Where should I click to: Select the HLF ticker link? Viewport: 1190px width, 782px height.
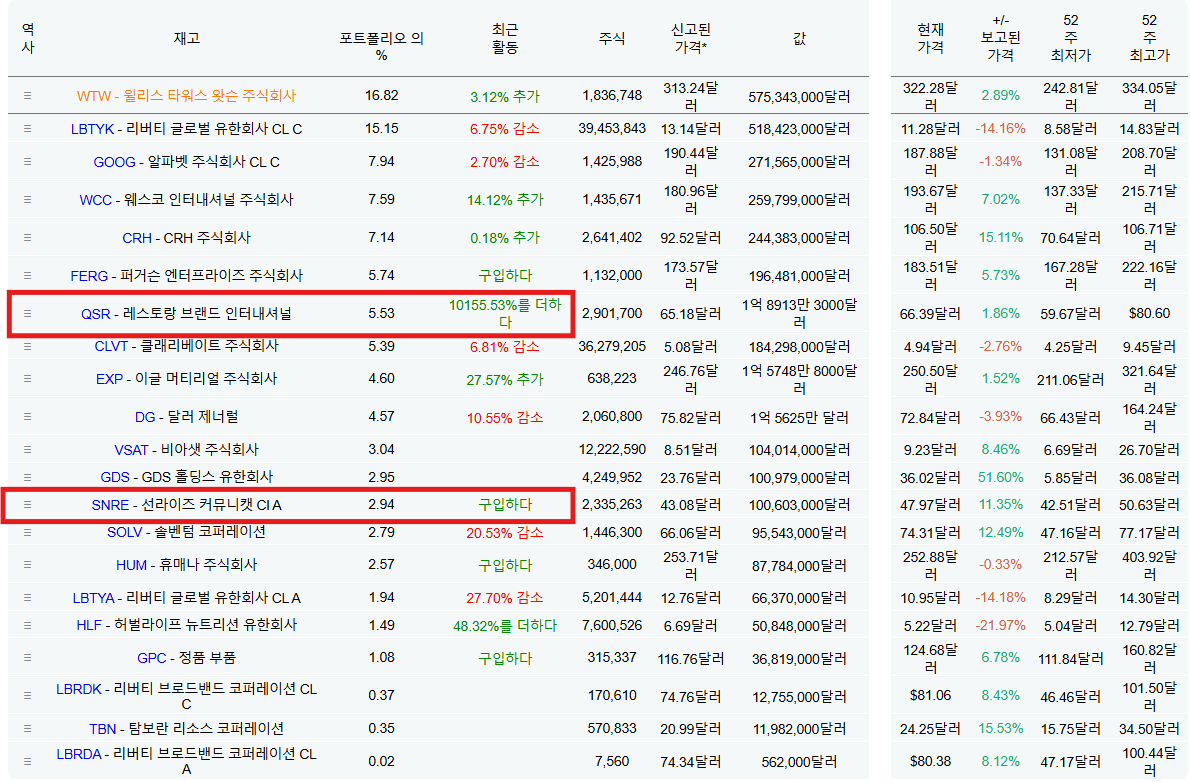[89, 625]
